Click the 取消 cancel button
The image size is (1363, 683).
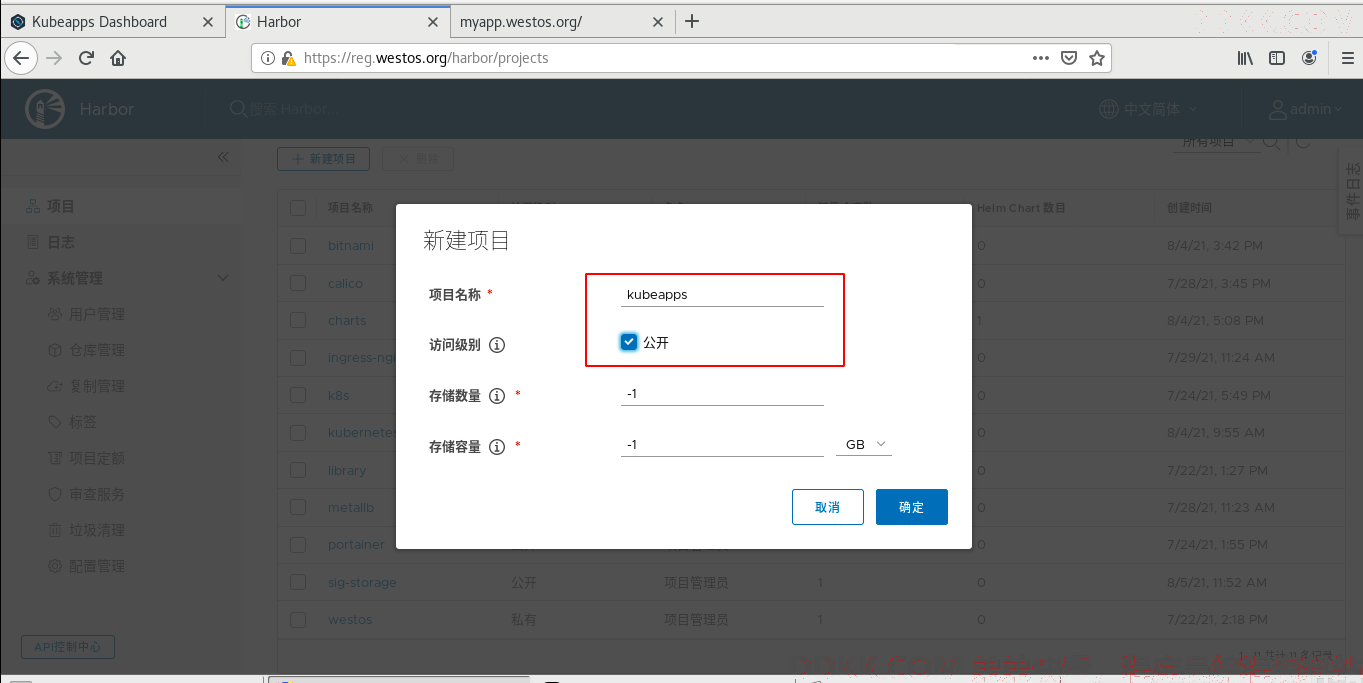[828, 507]
